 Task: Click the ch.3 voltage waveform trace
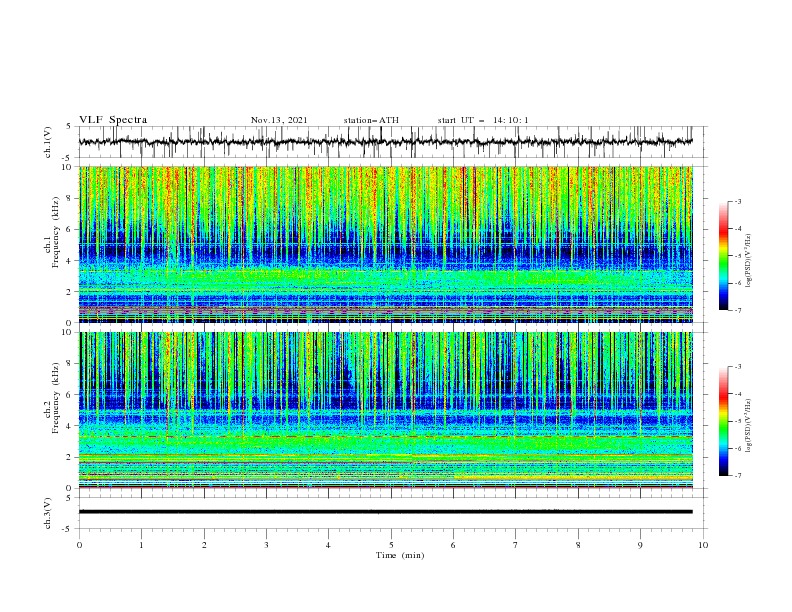click(385, 512)
